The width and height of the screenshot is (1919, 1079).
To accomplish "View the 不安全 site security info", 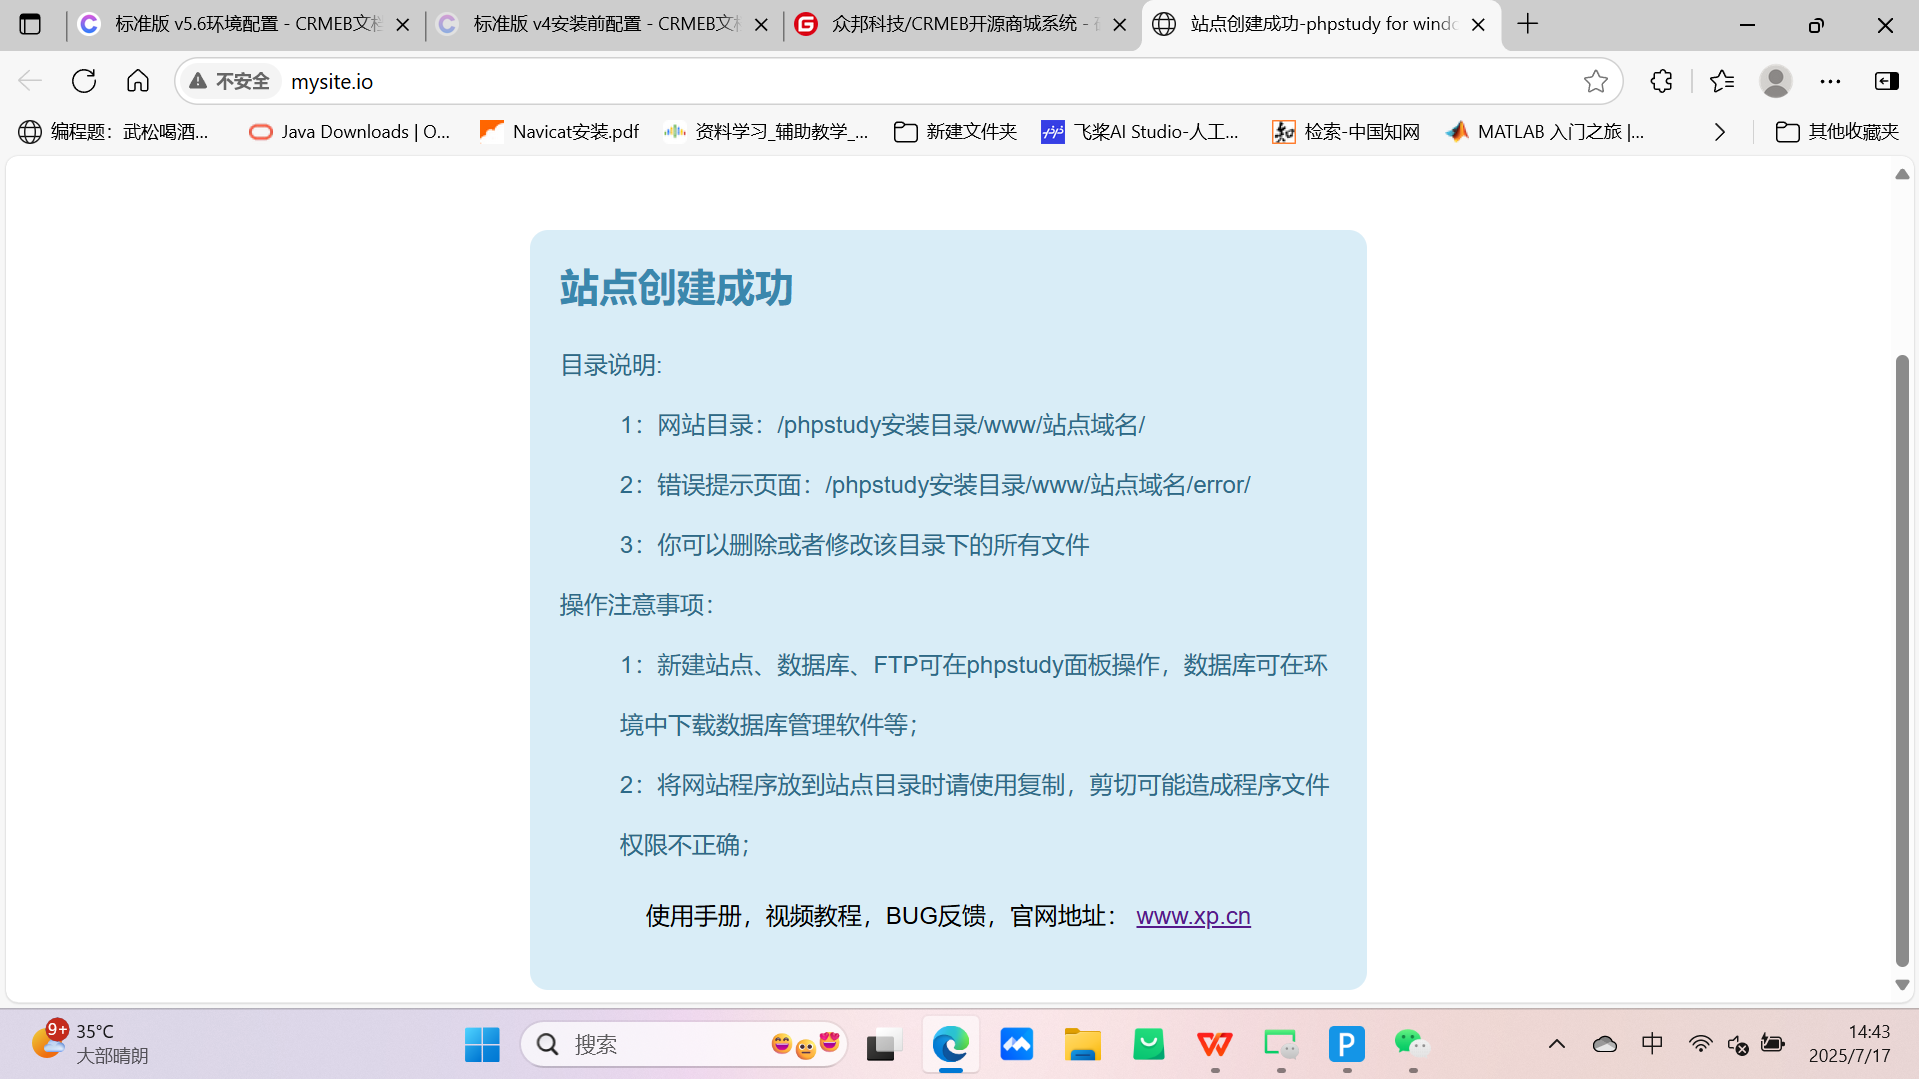I will click(x=230, y=81).
